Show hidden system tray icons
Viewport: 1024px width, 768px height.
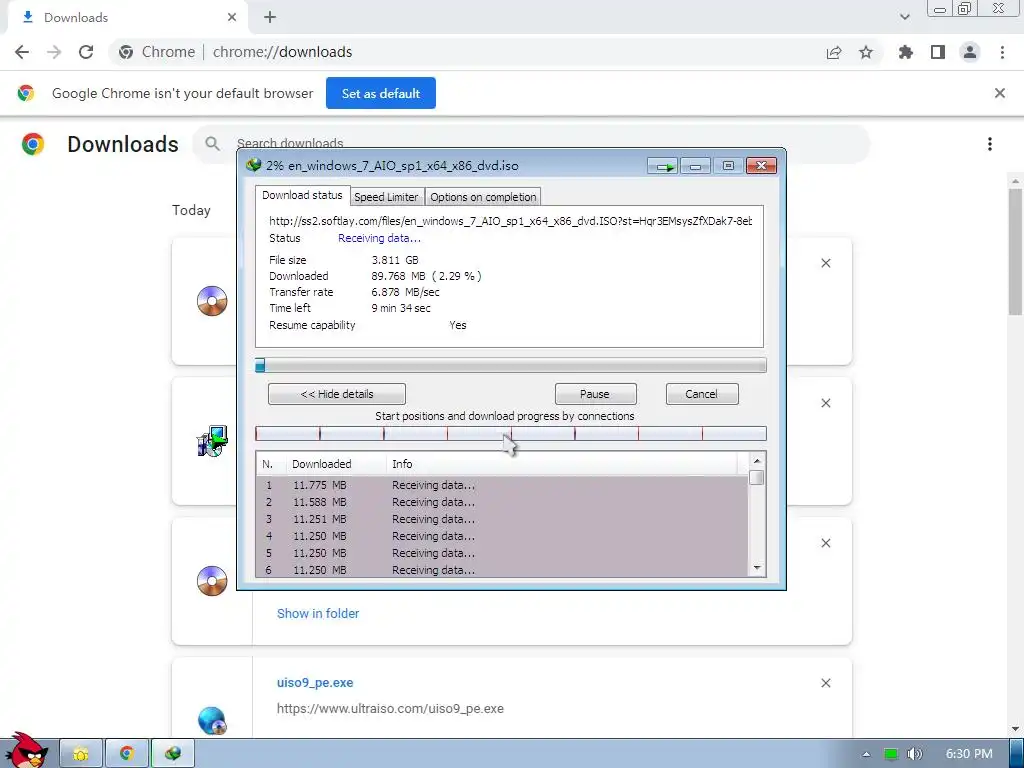866,754
